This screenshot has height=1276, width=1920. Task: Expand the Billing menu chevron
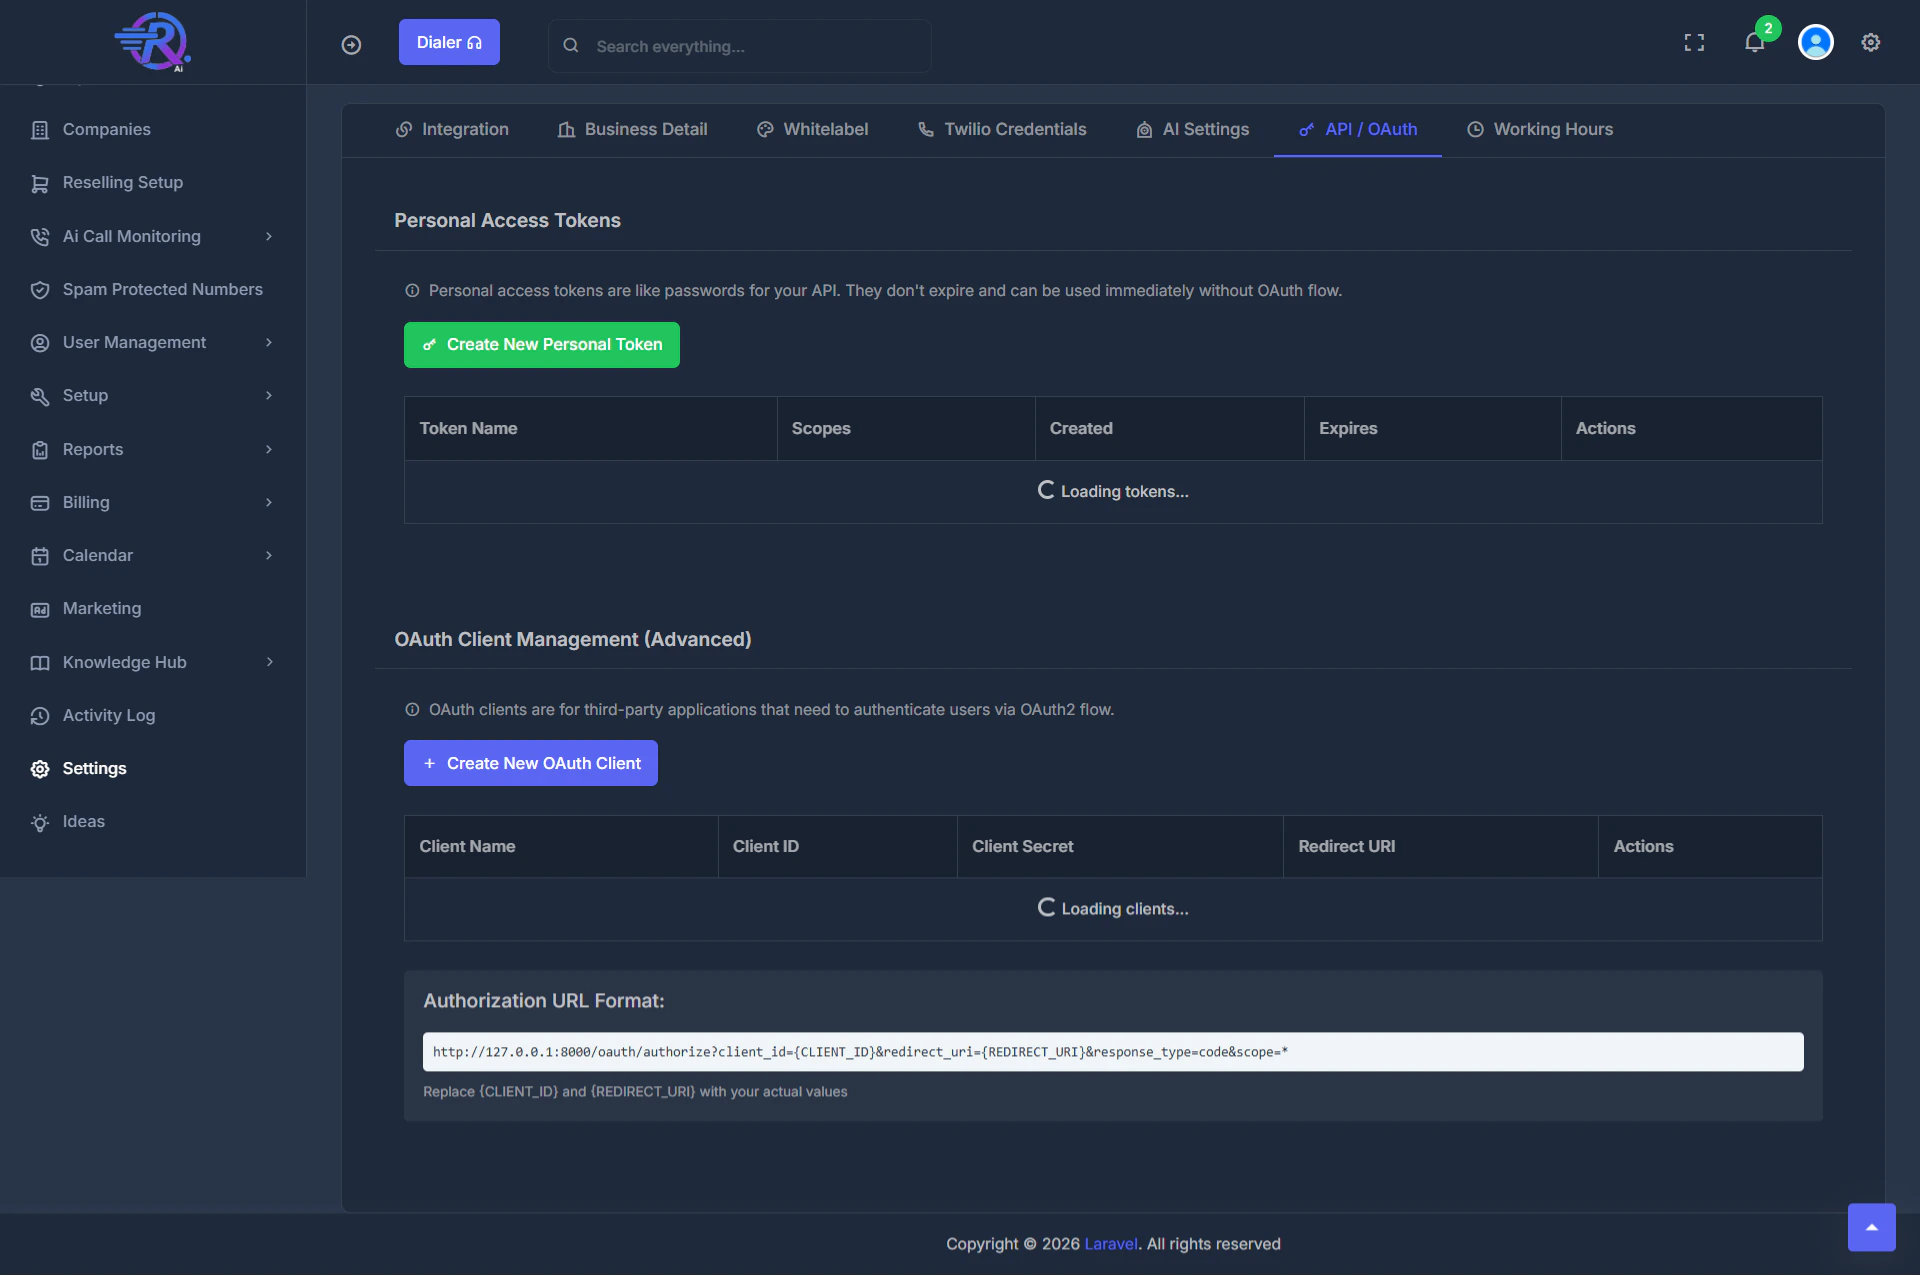tap(268, 502)
